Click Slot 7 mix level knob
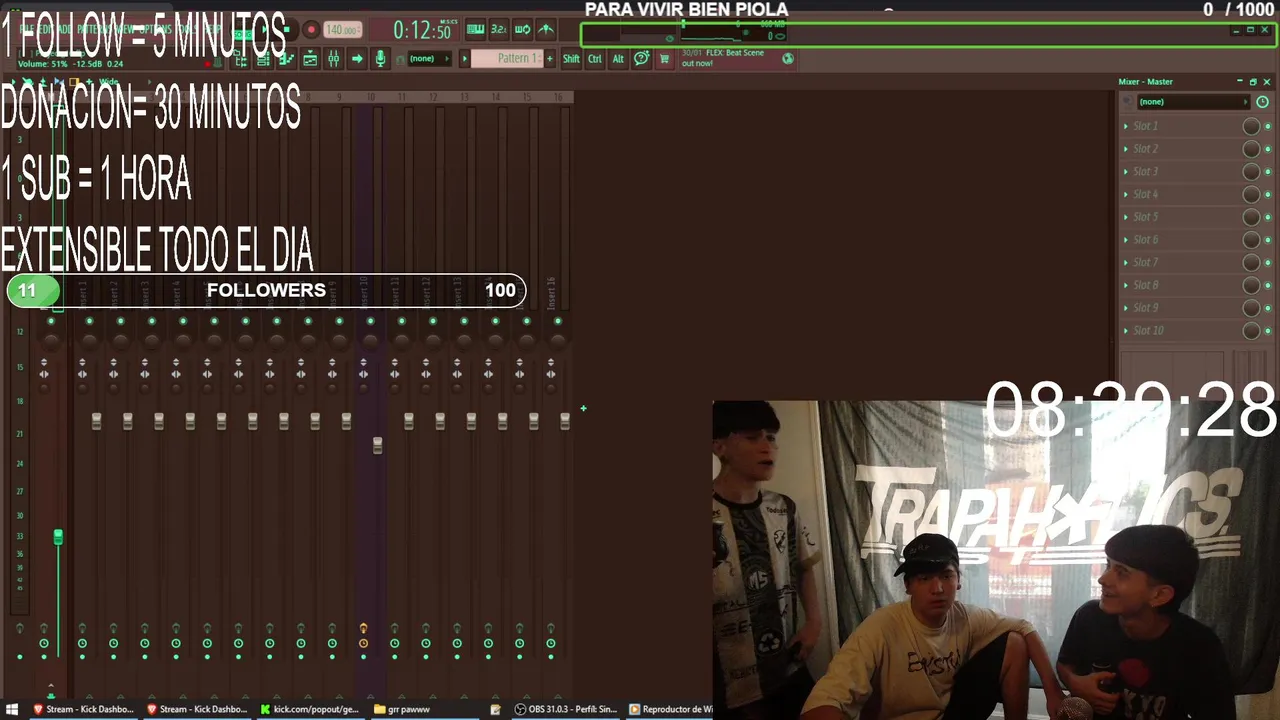The image size is (1280, 720). (x=1251, y=262)
